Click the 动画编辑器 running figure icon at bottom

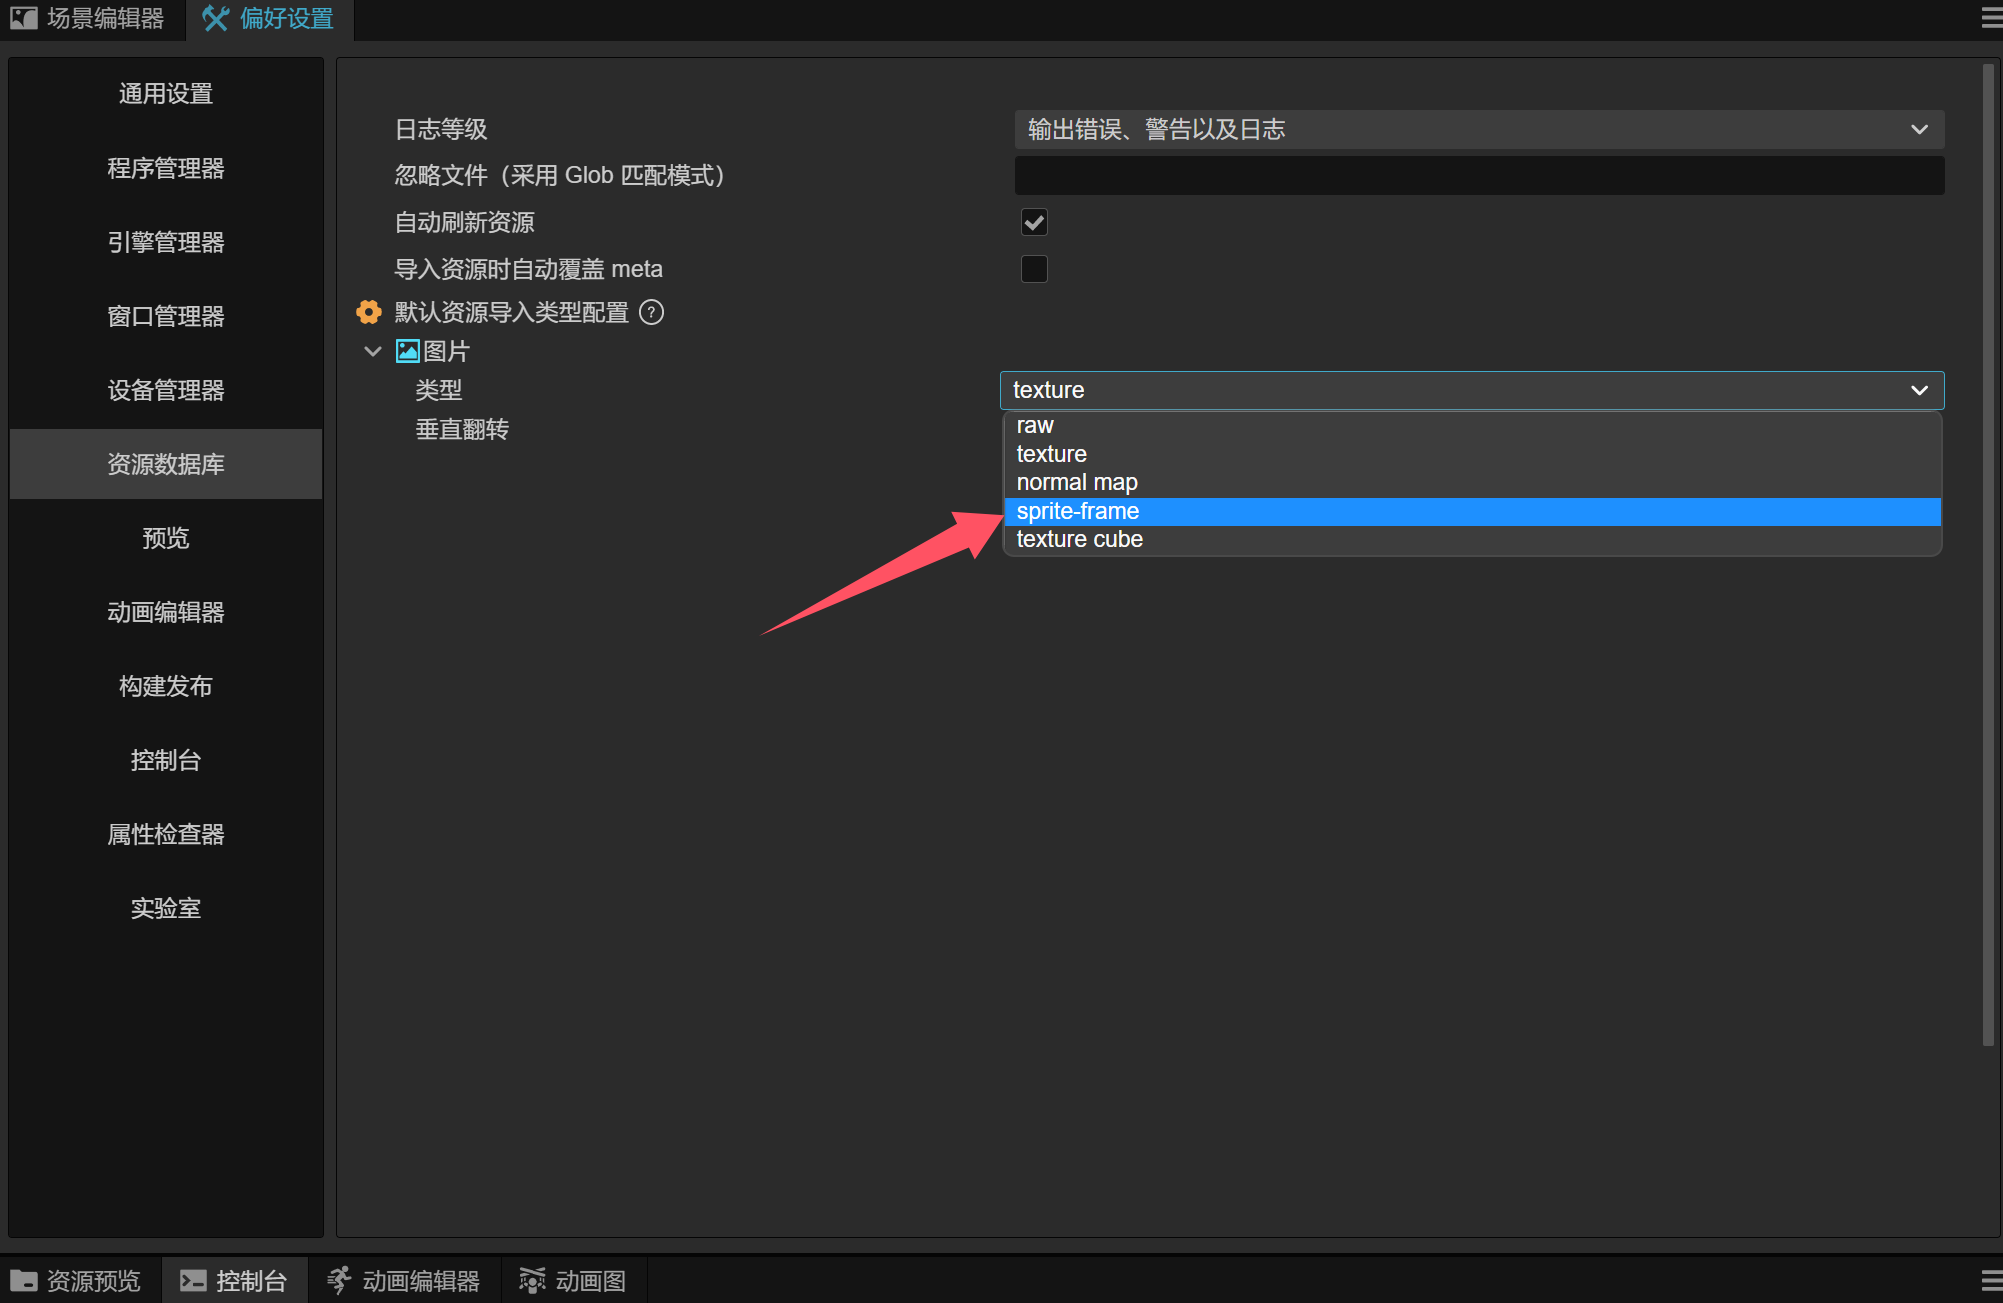tap(340, 1281)
